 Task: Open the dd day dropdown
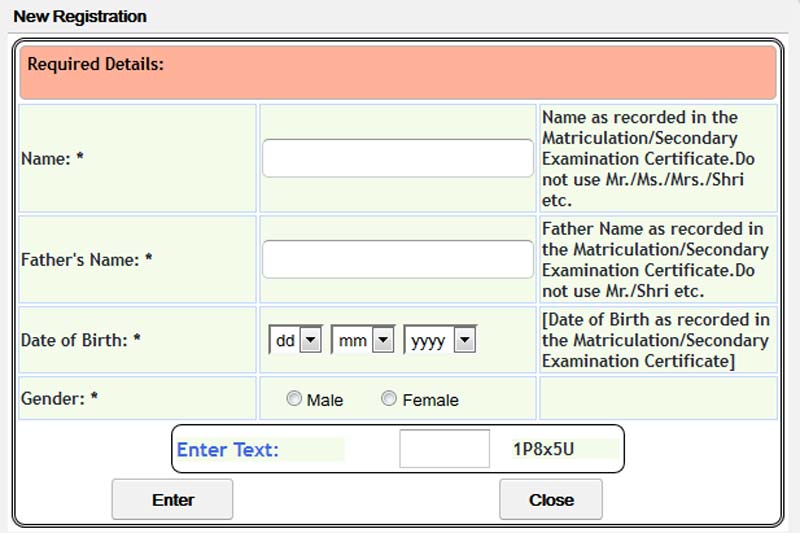[x=295, y=340]
